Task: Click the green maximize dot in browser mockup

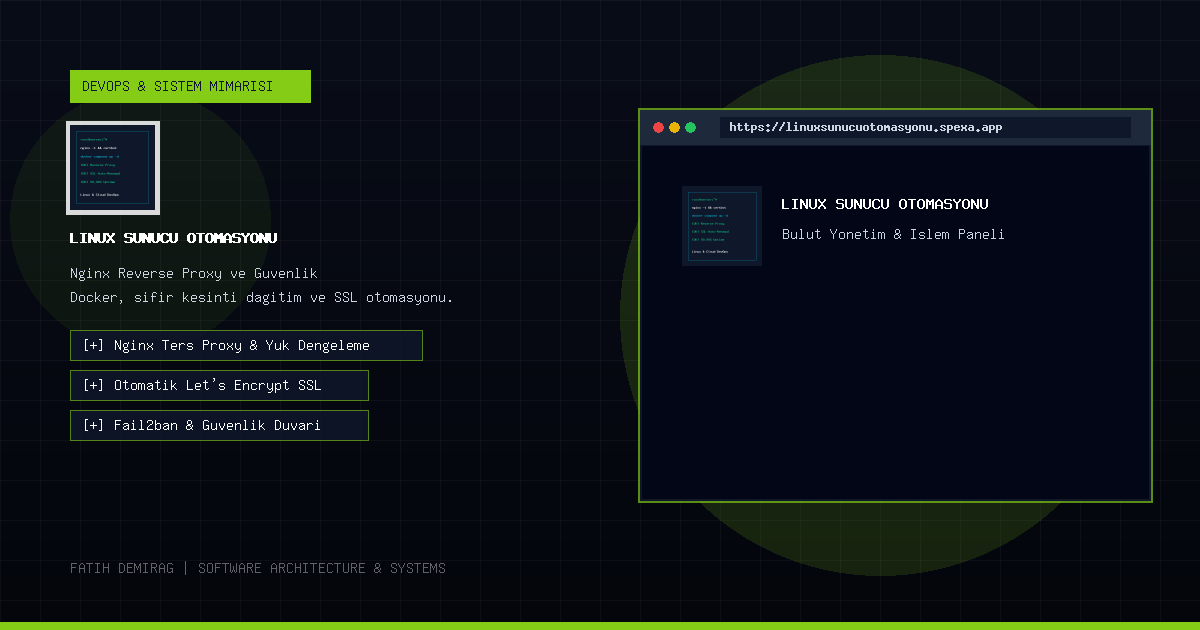Action: (x=690, y=128)
